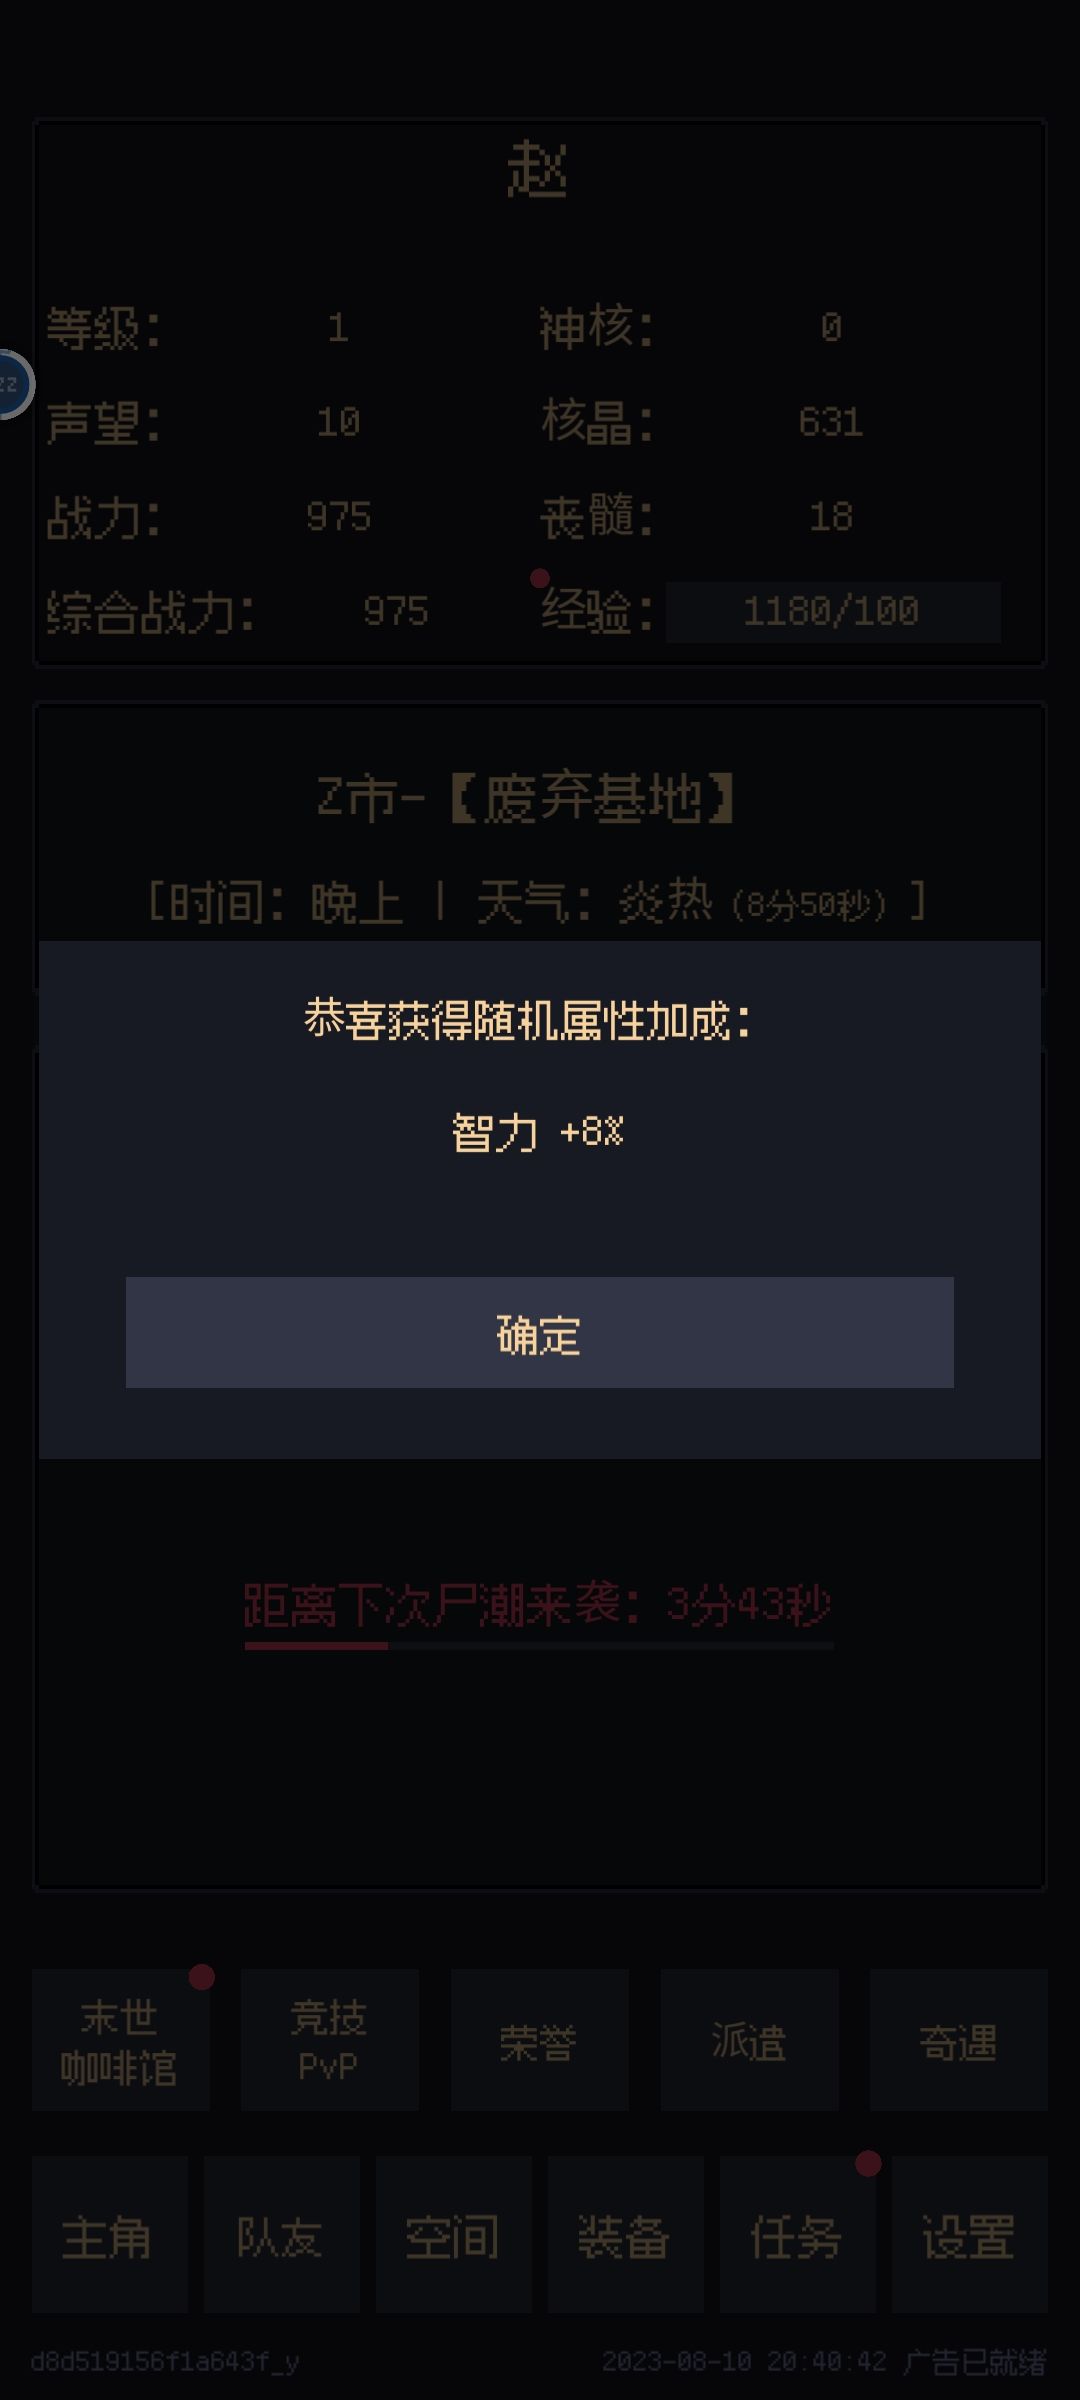Open the 荣誉 honor screen
This screenshot has height=2400, width=1080.
point(540,2040)
